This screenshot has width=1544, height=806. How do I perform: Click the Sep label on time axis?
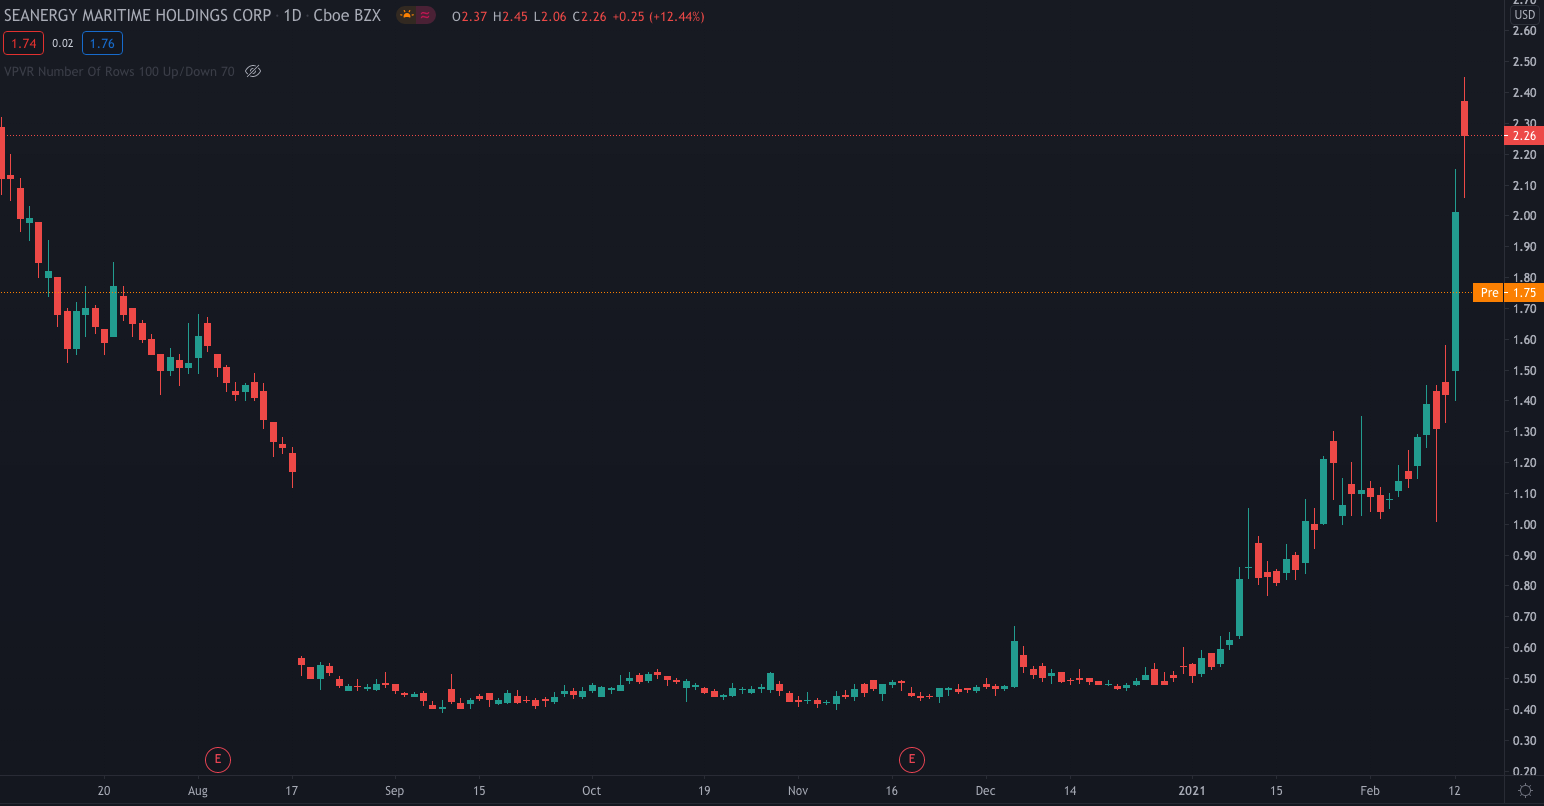394,791
